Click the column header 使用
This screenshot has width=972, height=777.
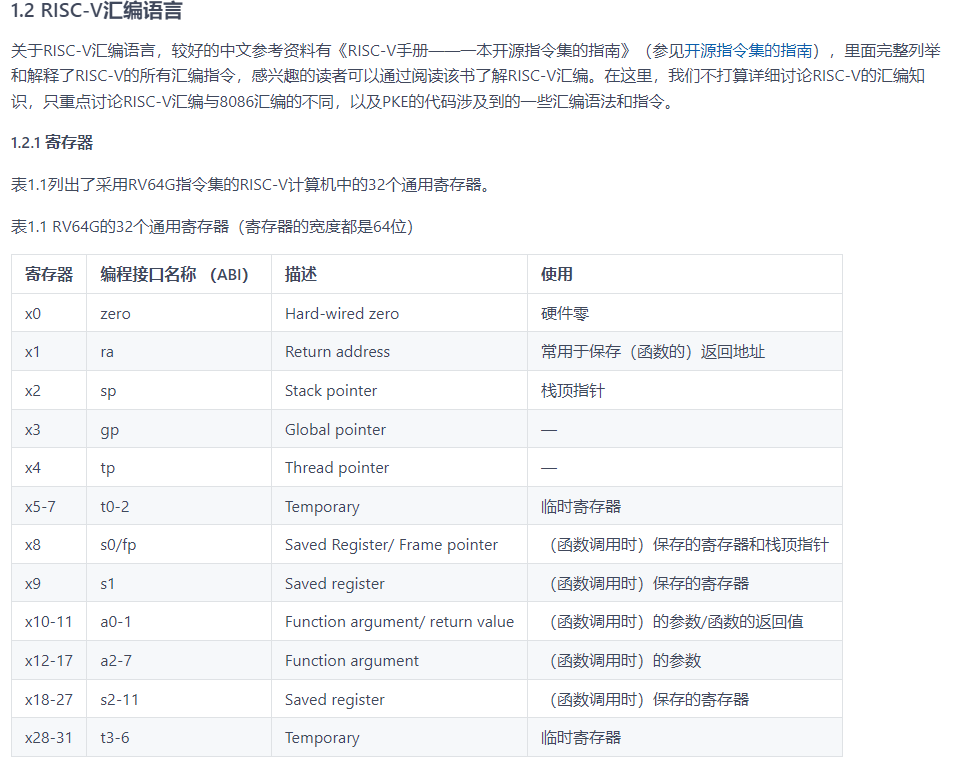(684, 274)
